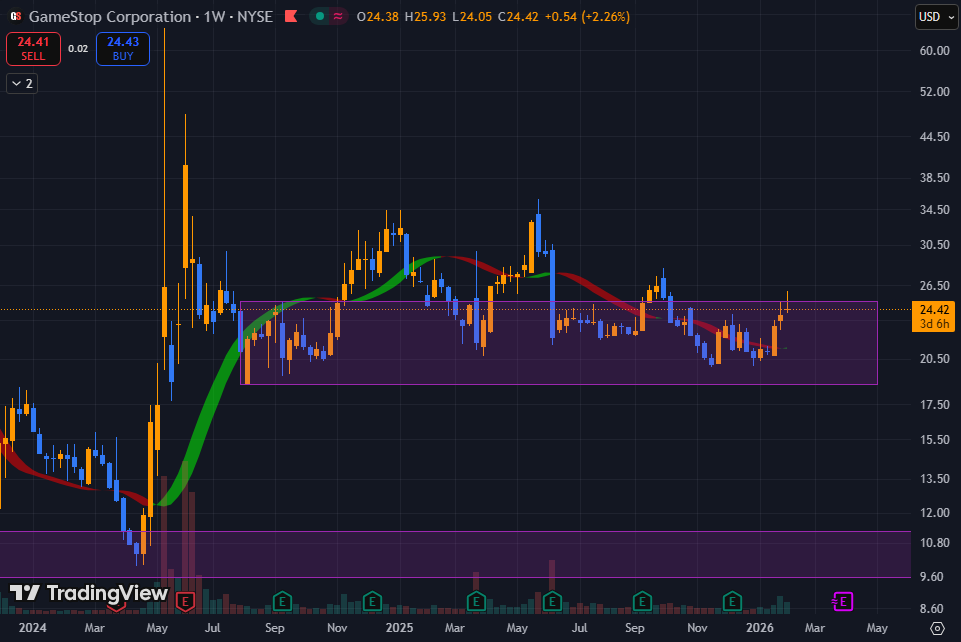Click the close value C24.42
The image size is (961, 642).
coord(518,17)
